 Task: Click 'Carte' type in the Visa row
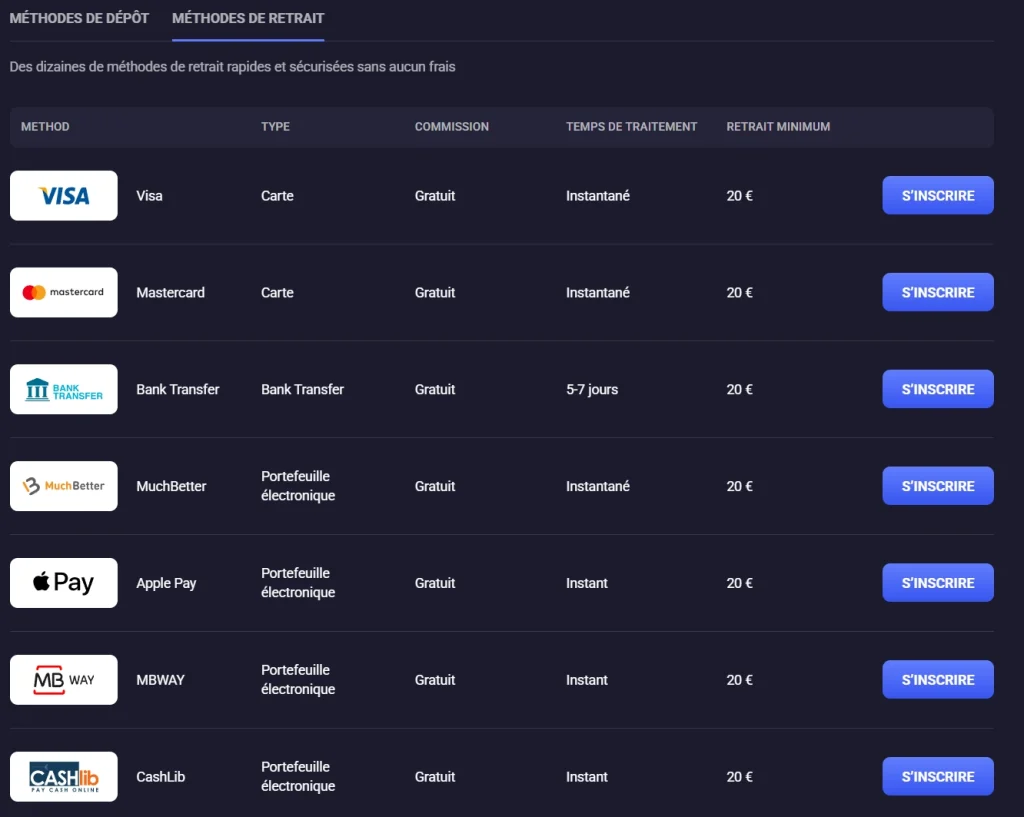[x=278, y=196]
